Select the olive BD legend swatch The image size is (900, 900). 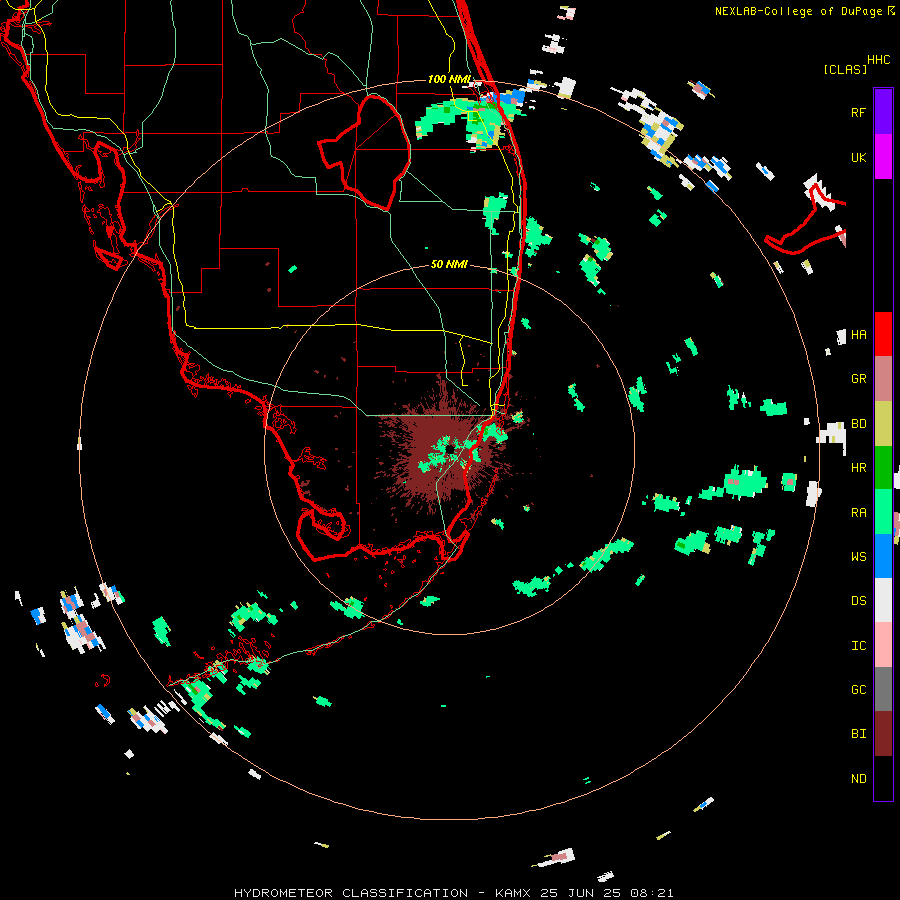pyautogui.click(x=883, y=424)
